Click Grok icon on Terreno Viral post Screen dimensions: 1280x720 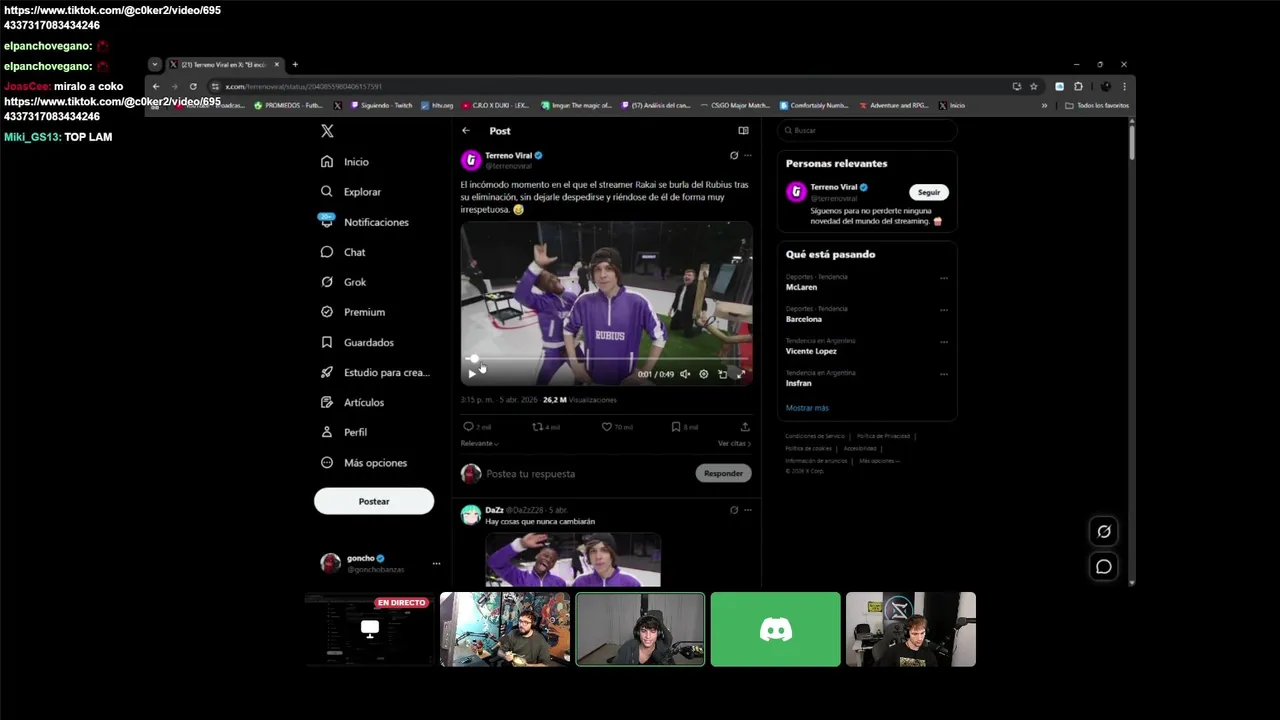[734, 156]
